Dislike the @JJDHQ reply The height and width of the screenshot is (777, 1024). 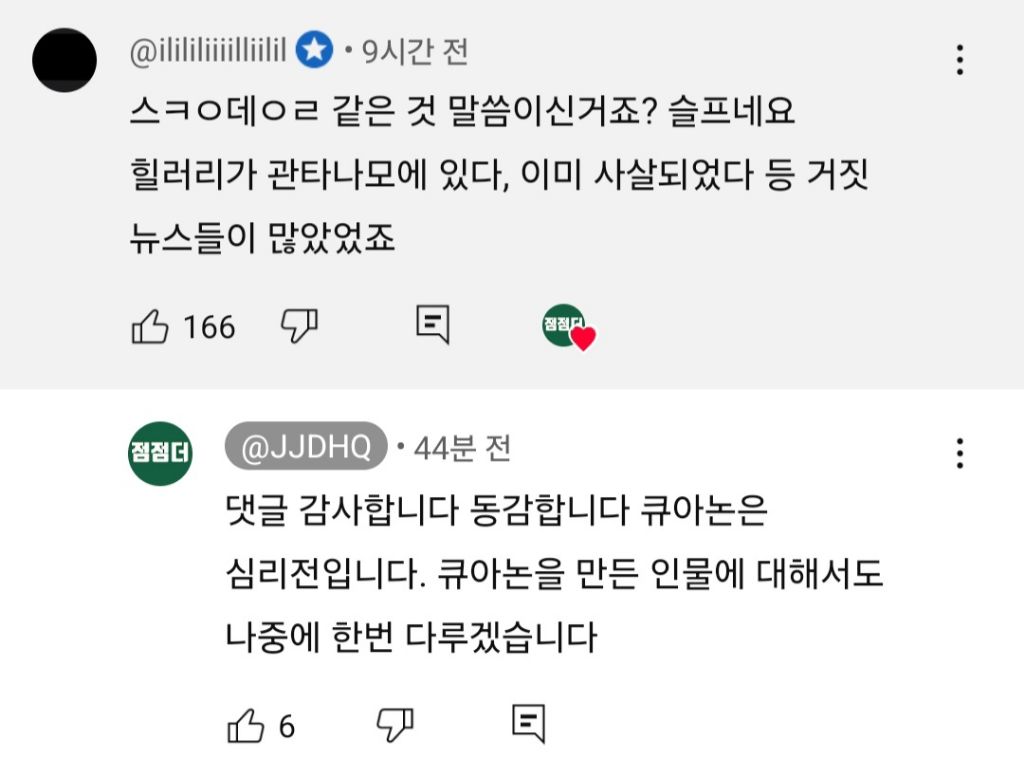(394, 724)
